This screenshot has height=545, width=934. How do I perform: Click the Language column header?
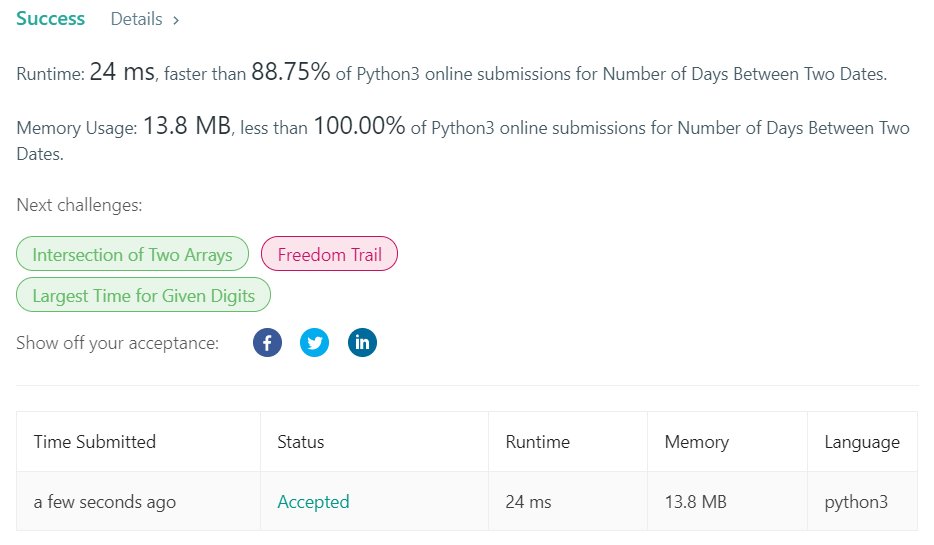(x=861, y=442)
